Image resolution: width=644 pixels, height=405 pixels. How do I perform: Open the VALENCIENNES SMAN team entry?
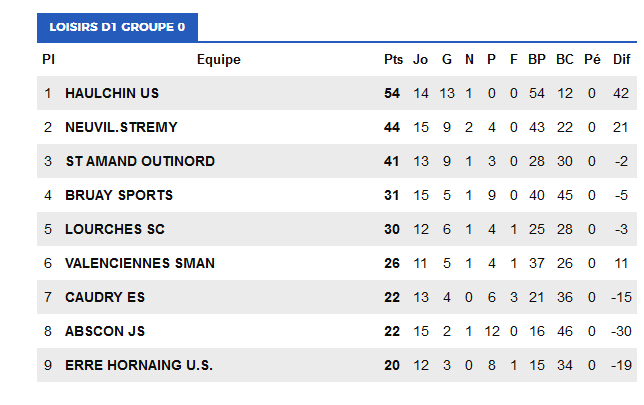[140, 263]
